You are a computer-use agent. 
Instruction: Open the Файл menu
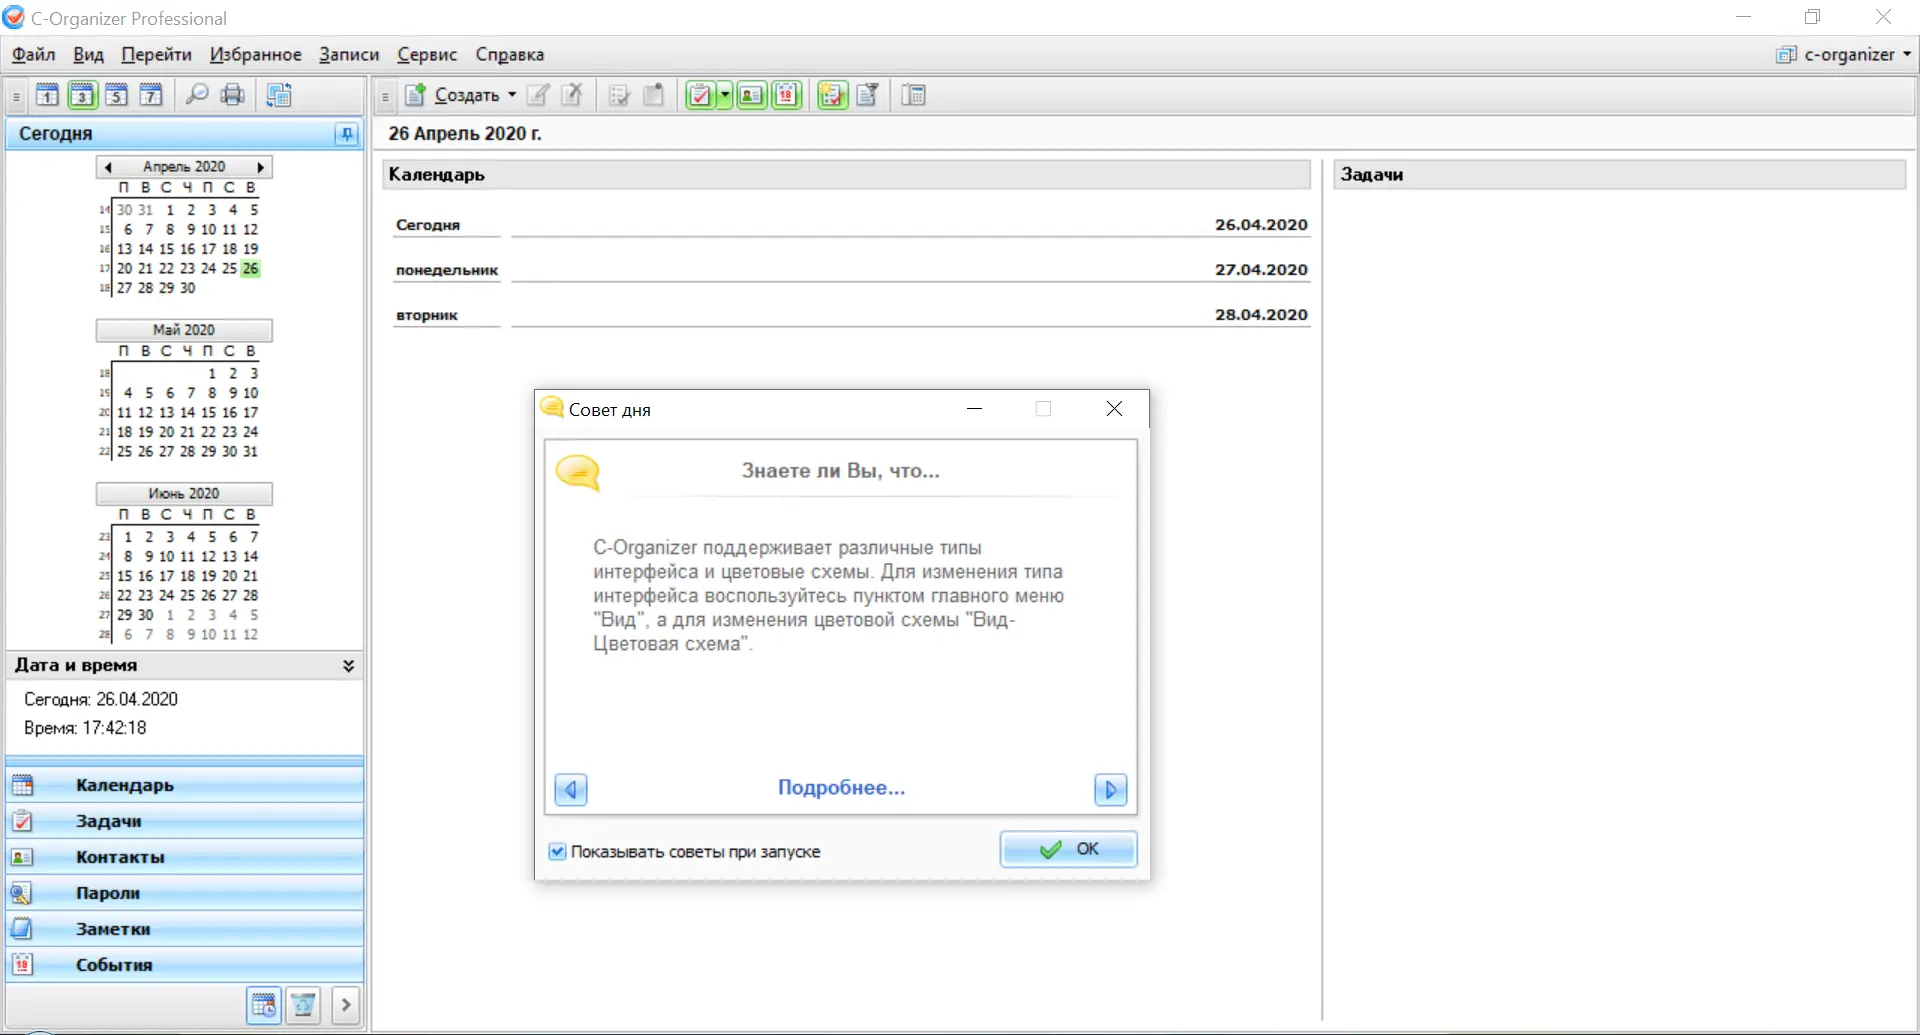tap(34, 55)
